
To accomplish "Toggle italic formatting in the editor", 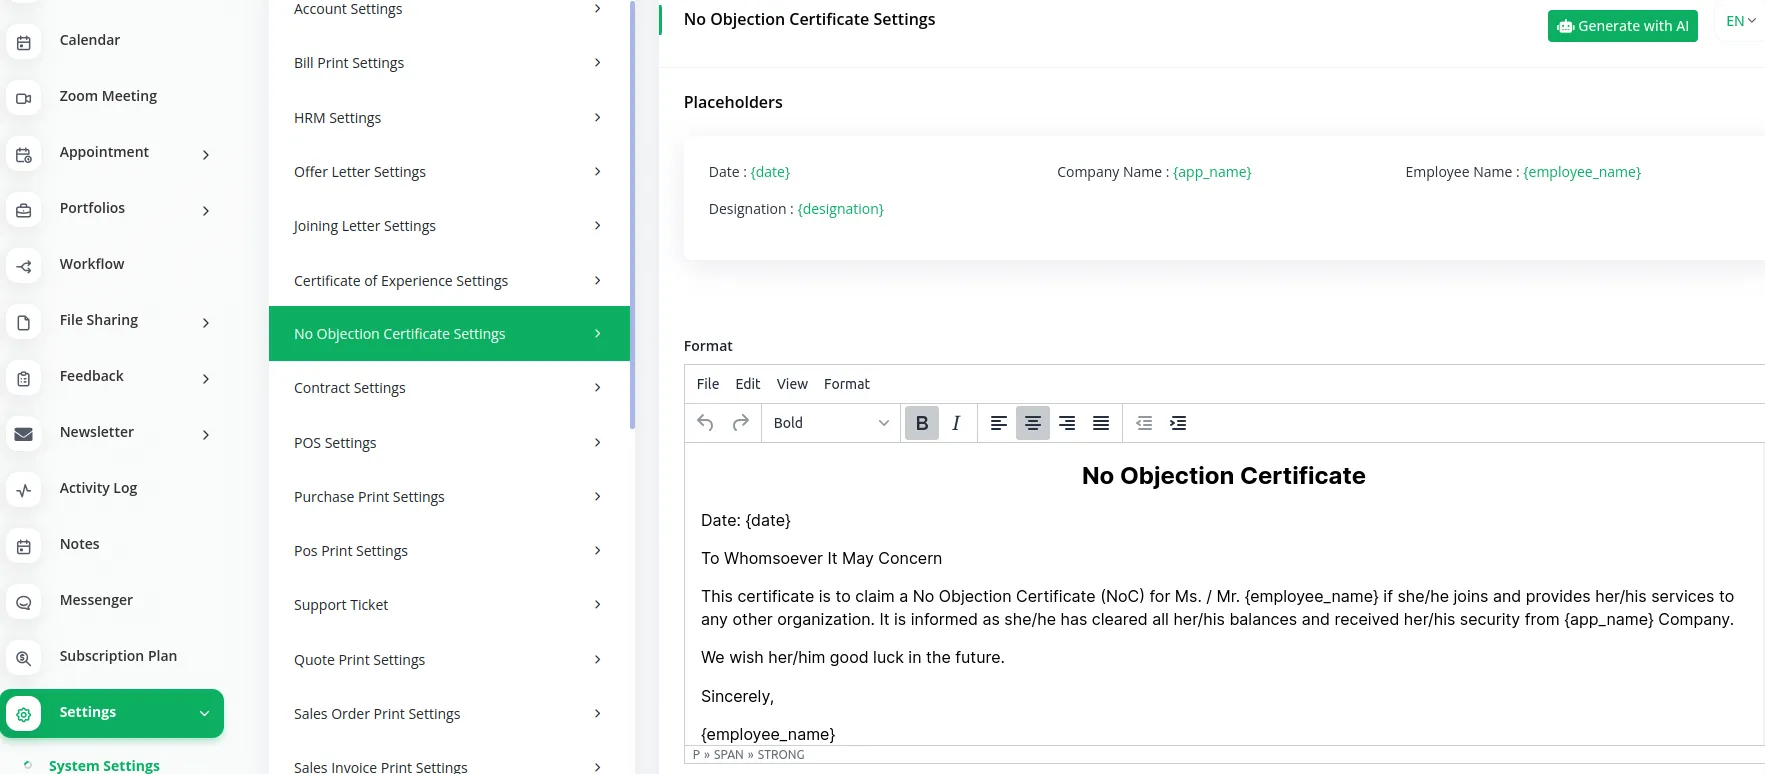I will (956, 423).
